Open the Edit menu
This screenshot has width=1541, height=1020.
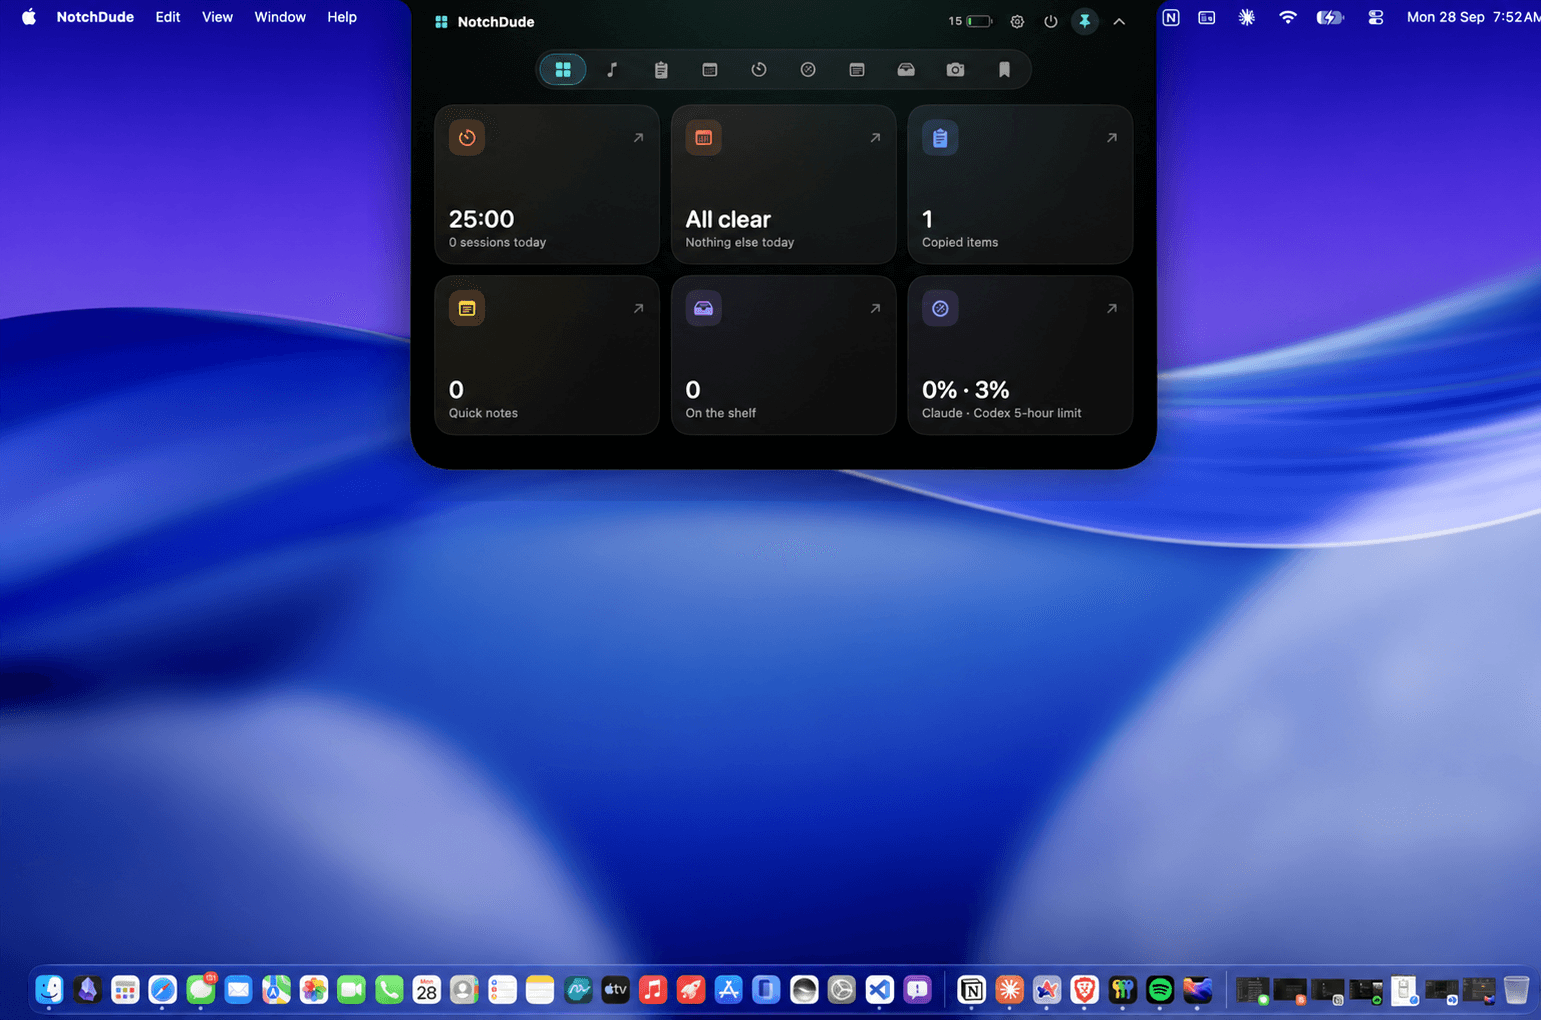click(x=168, y=17)
